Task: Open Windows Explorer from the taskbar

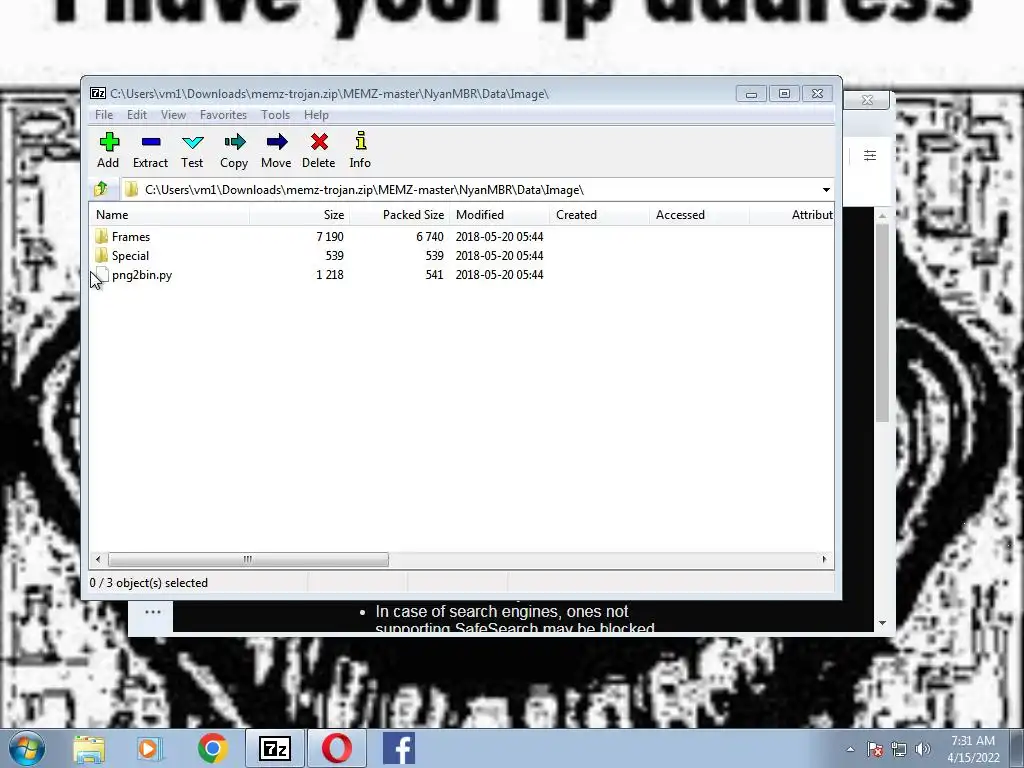Action: (x=89, y=749)
